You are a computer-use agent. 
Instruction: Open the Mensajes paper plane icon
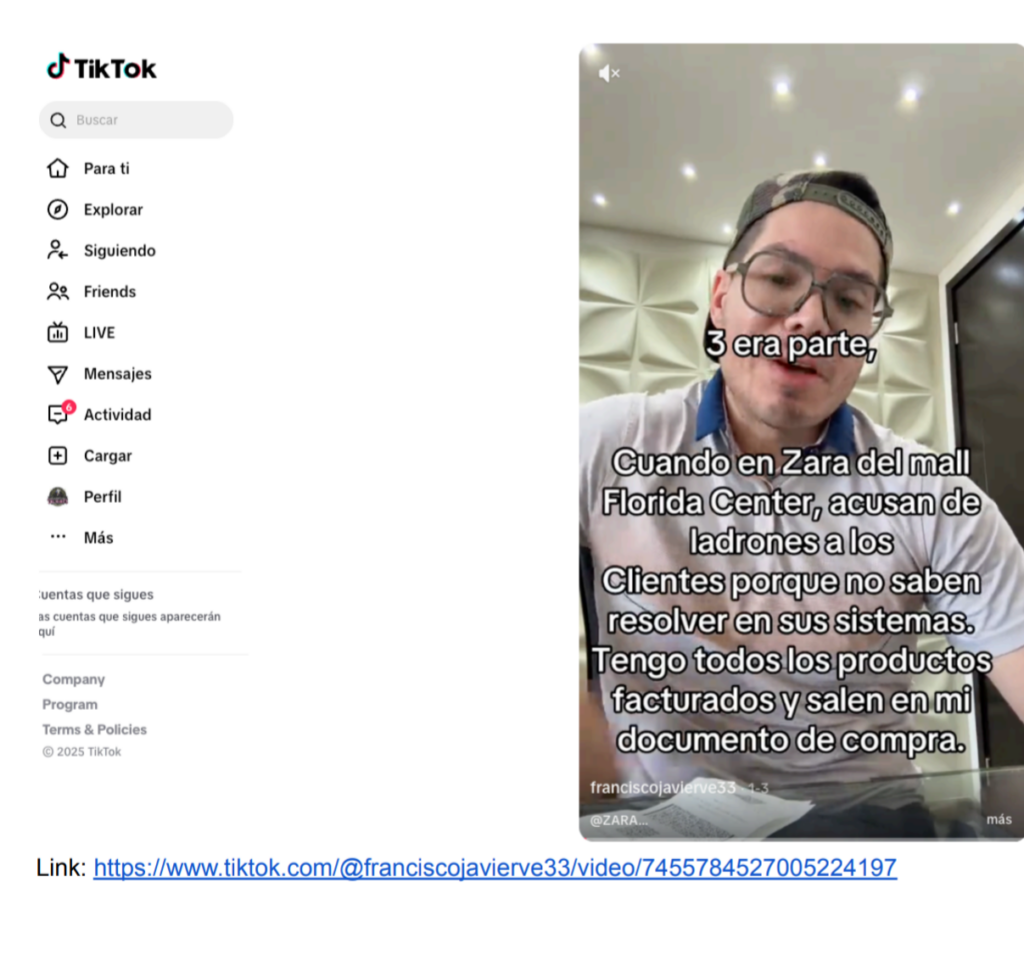pos(58,373)
